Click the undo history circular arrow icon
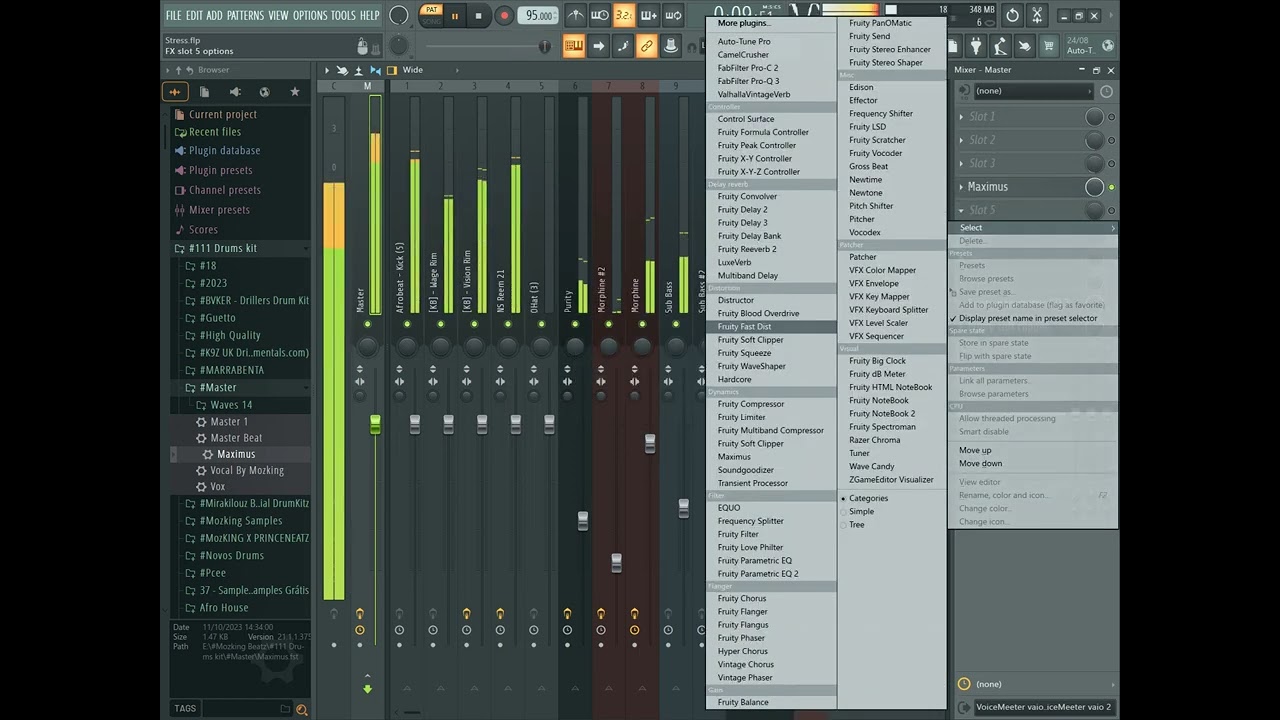The image size is (1280, 720). 1012,16
